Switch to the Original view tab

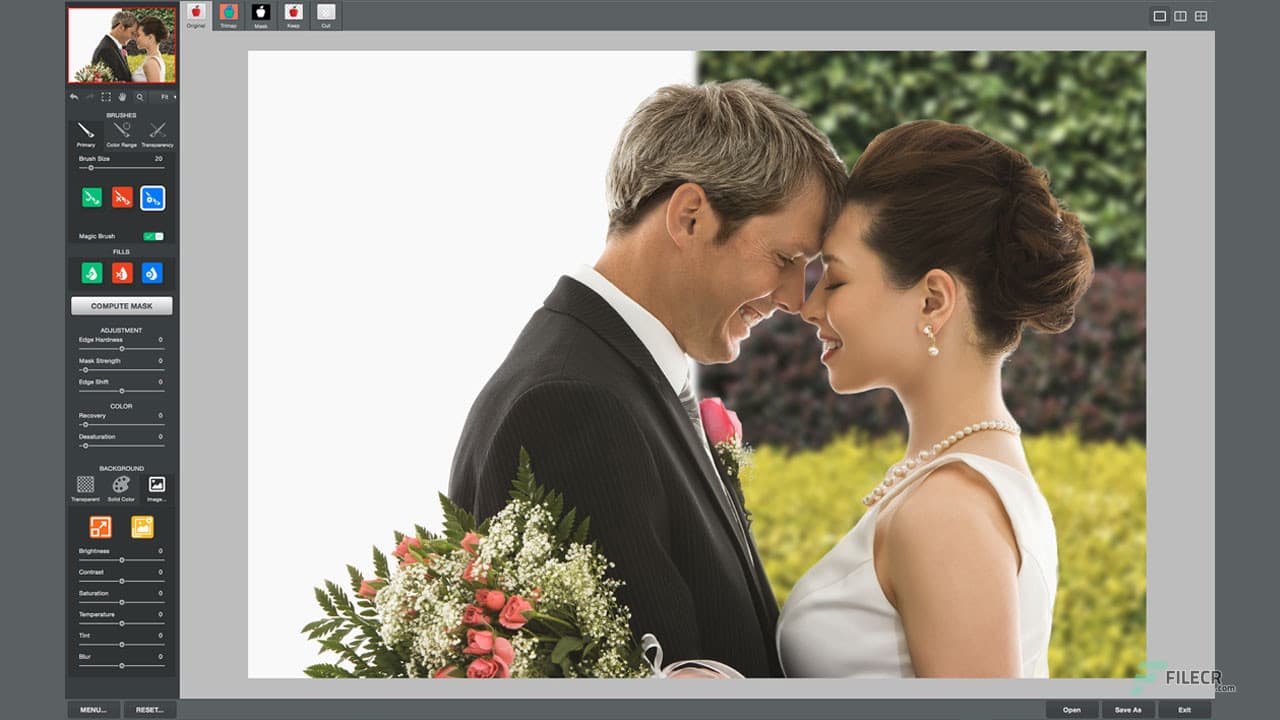(x=196, y=15)
